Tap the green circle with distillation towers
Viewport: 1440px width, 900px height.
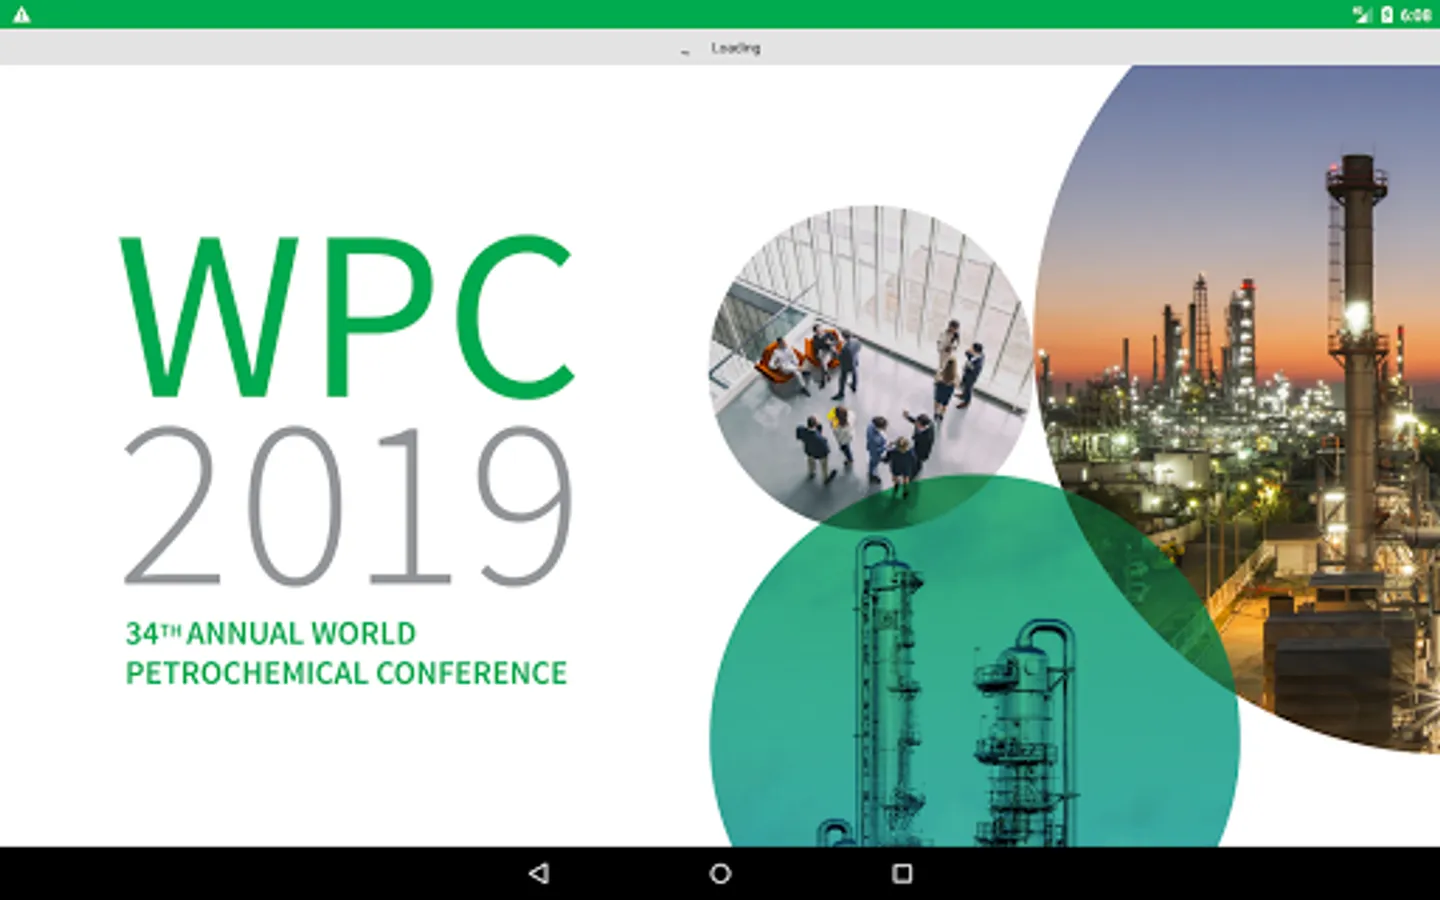pyautogui.click(x=975, y=662)
